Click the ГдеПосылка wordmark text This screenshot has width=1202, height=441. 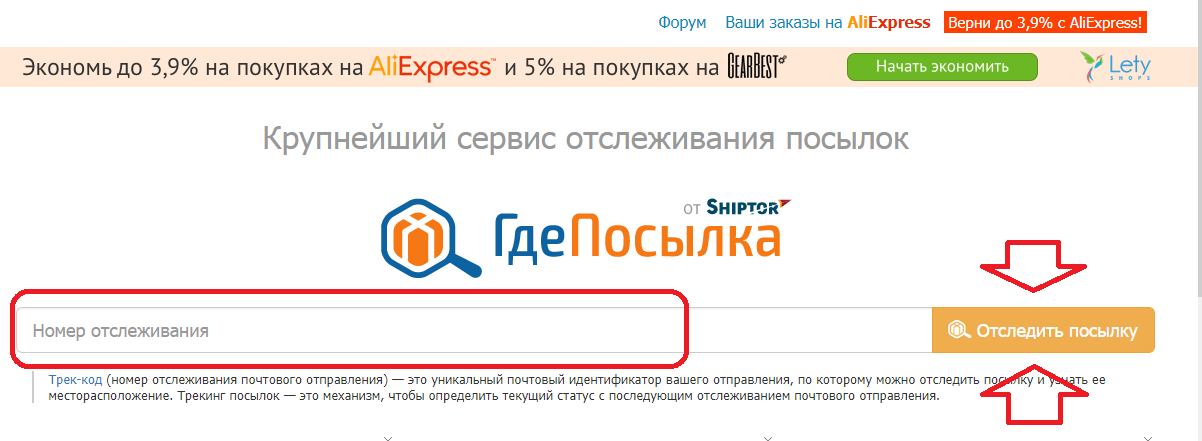point(638,238)
